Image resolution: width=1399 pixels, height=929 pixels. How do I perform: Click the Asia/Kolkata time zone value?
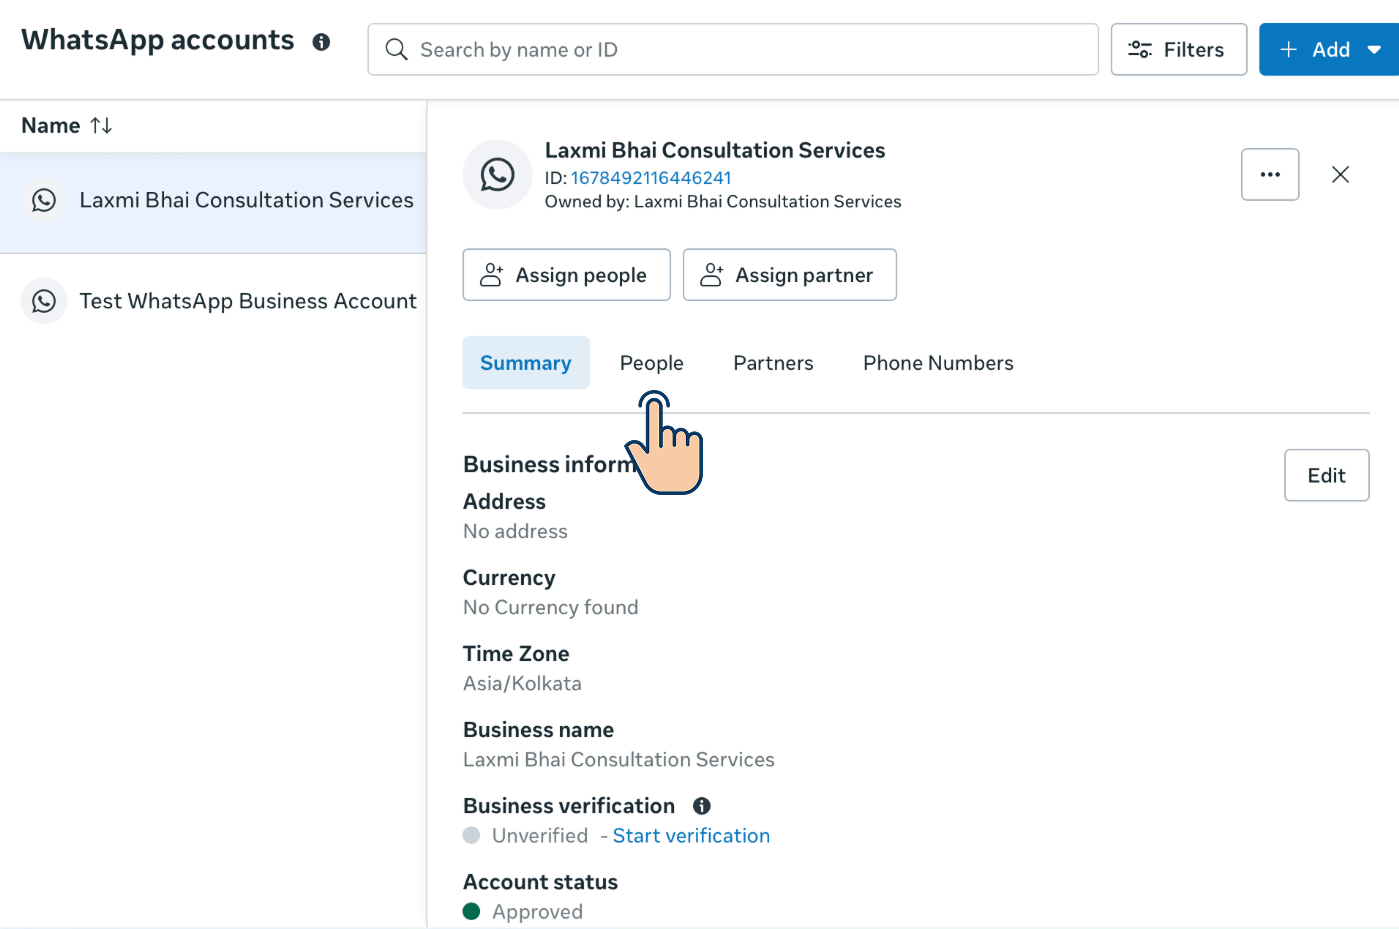(522, 684)
